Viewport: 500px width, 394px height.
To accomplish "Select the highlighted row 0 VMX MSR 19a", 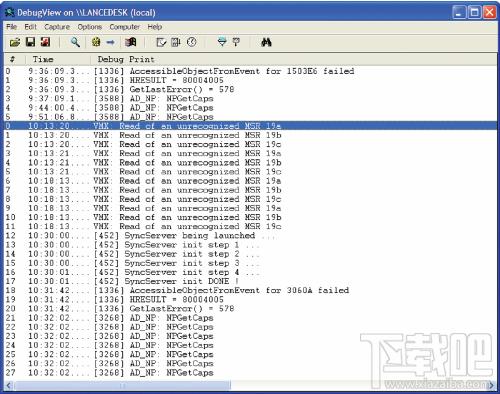I will 250,126.
